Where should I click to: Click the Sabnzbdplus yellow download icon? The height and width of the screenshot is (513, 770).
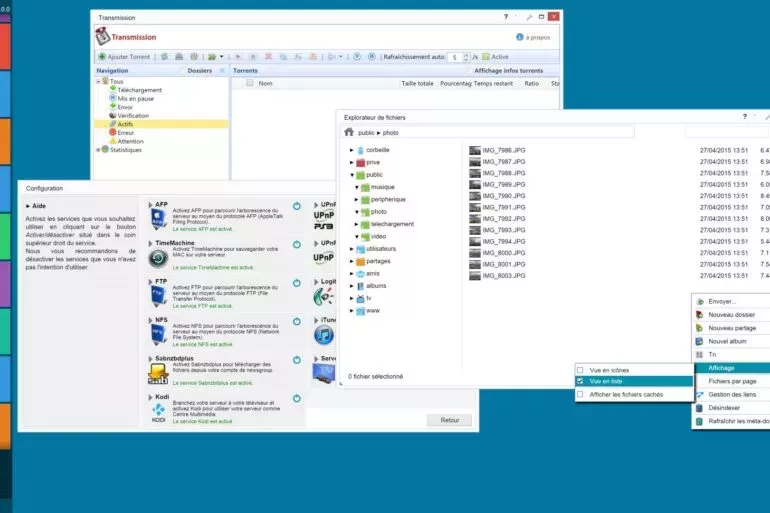[158, 374]
